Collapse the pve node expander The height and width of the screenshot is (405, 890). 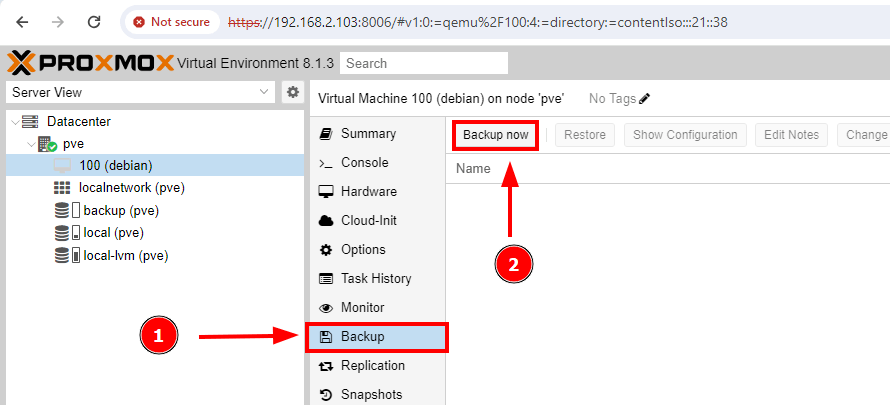click(x=30, y=144)
